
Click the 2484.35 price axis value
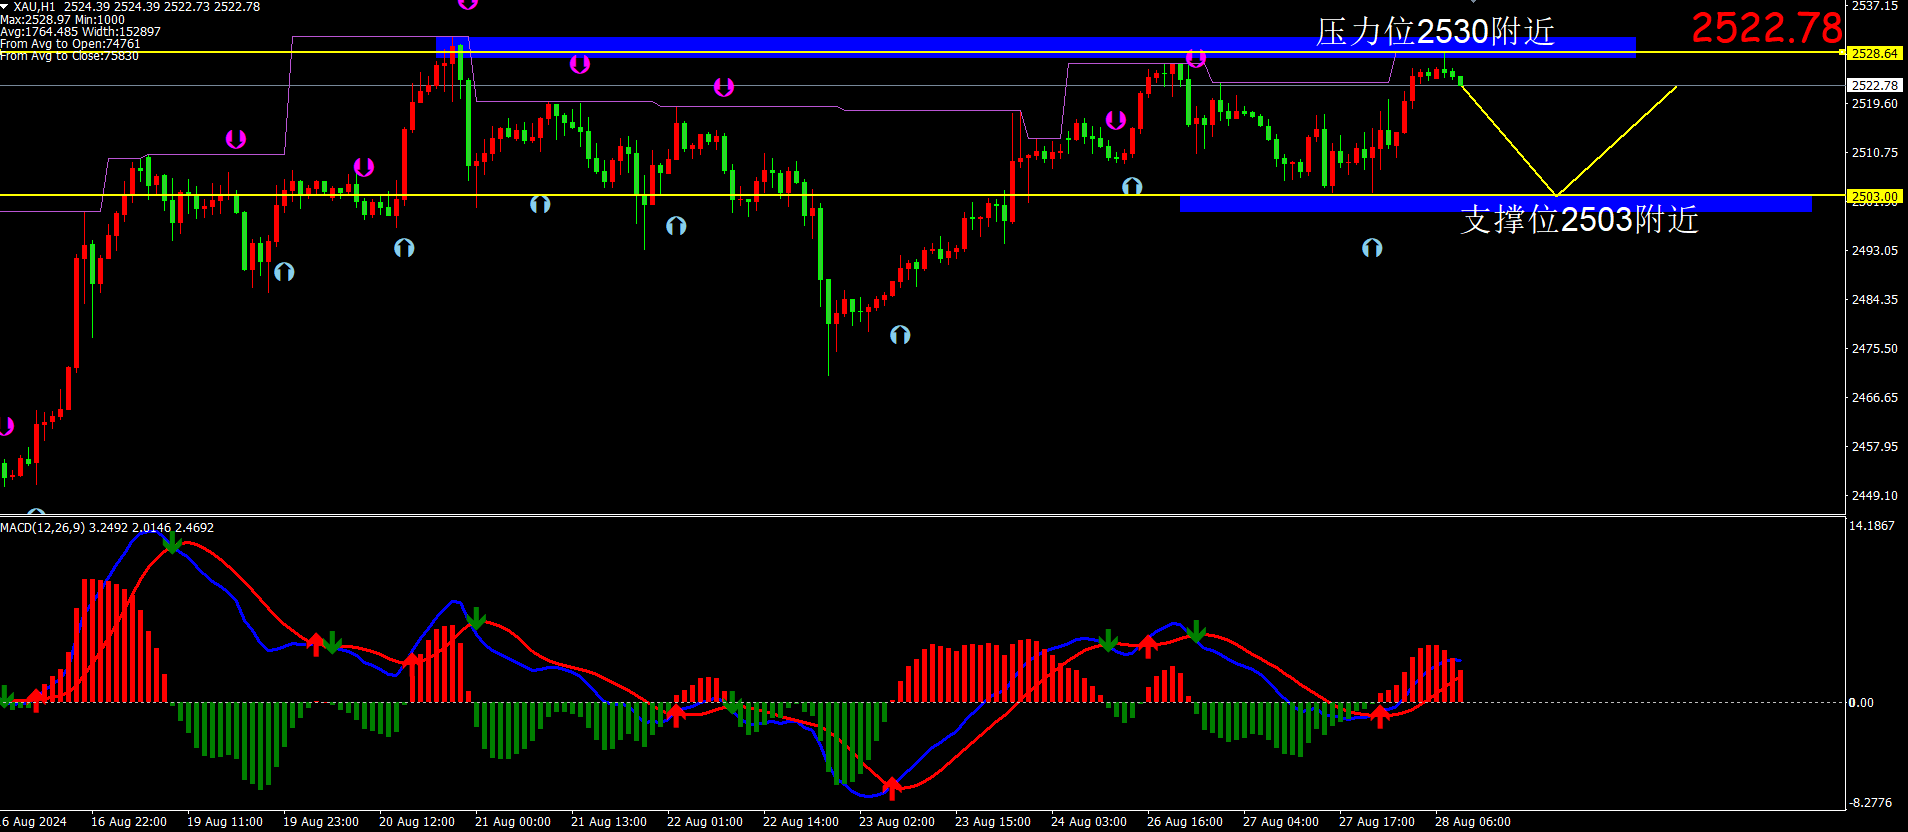click(x=1874, y=299)
